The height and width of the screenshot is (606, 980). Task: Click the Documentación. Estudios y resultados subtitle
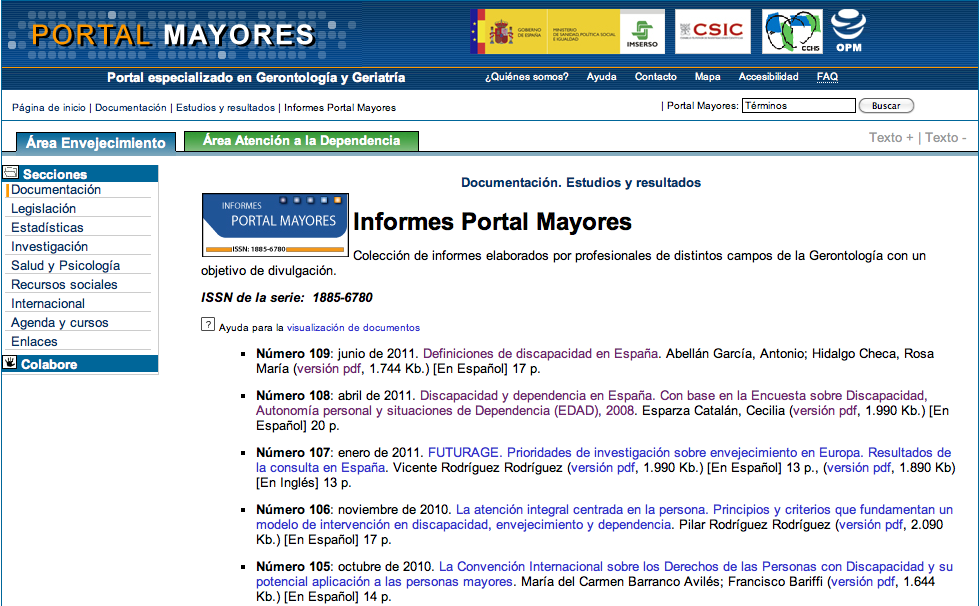point(581,182)
